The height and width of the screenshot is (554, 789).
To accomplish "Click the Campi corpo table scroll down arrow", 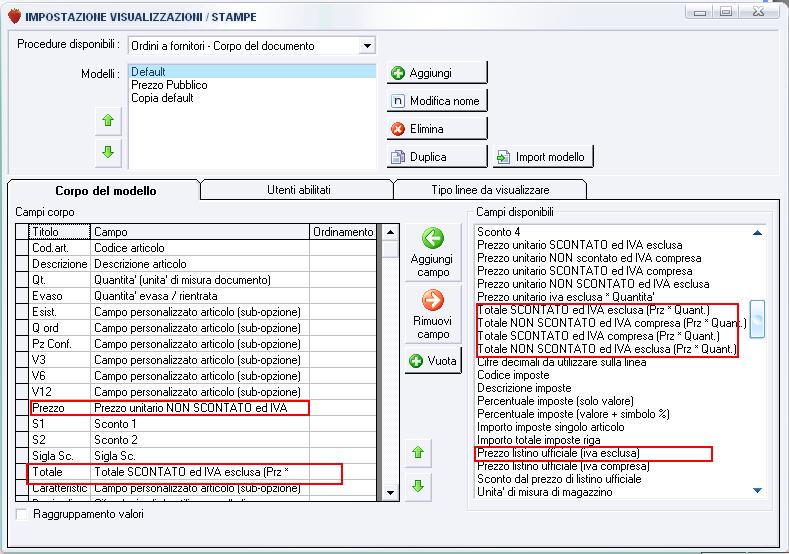I will 390,493.
